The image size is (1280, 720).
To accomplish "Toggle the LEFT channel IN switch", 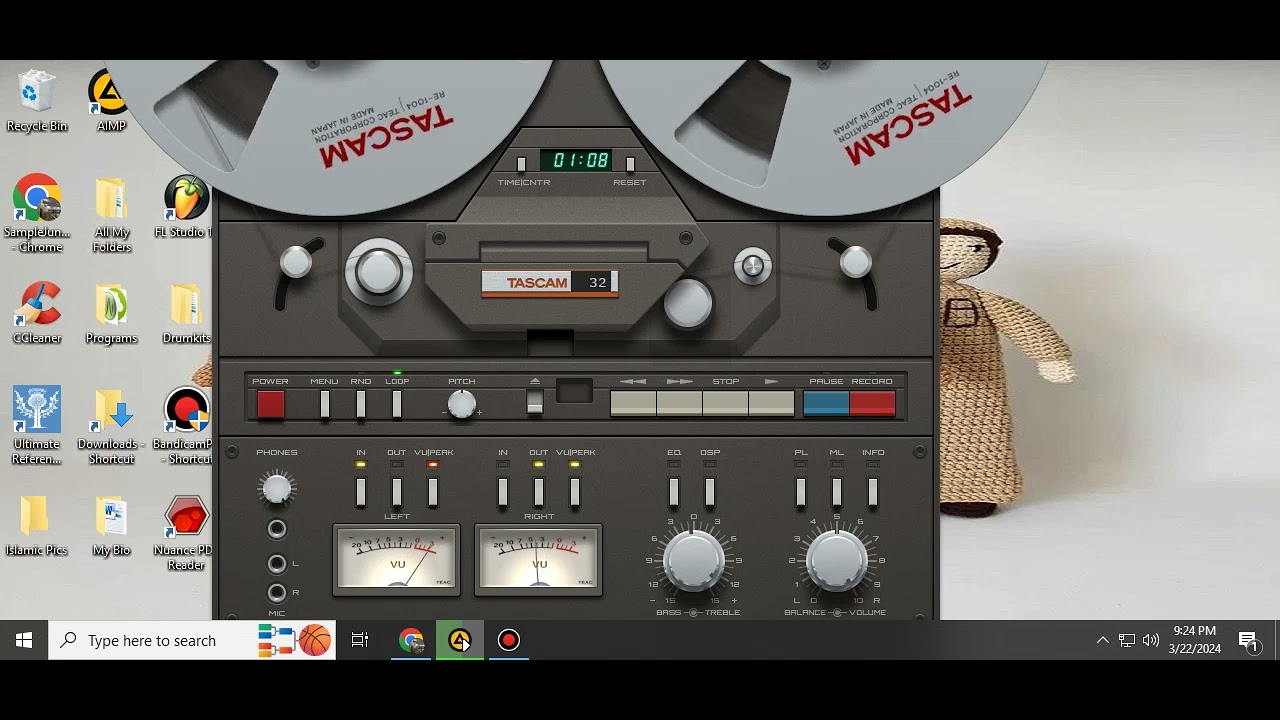I will (x=361, y=492).
